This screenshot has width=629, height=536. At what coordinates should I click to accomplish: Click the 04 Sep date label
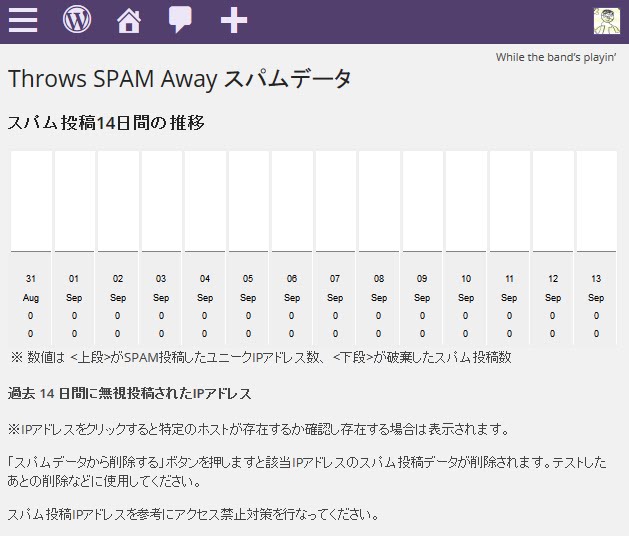click(205, 288)
